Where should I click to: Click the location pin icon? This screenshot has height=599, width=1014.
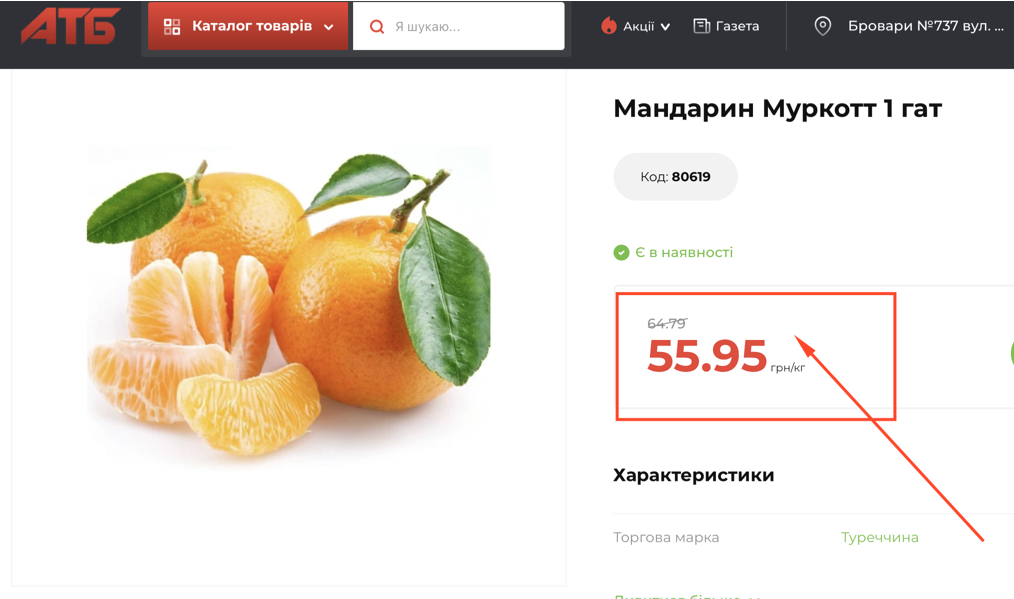822,26
